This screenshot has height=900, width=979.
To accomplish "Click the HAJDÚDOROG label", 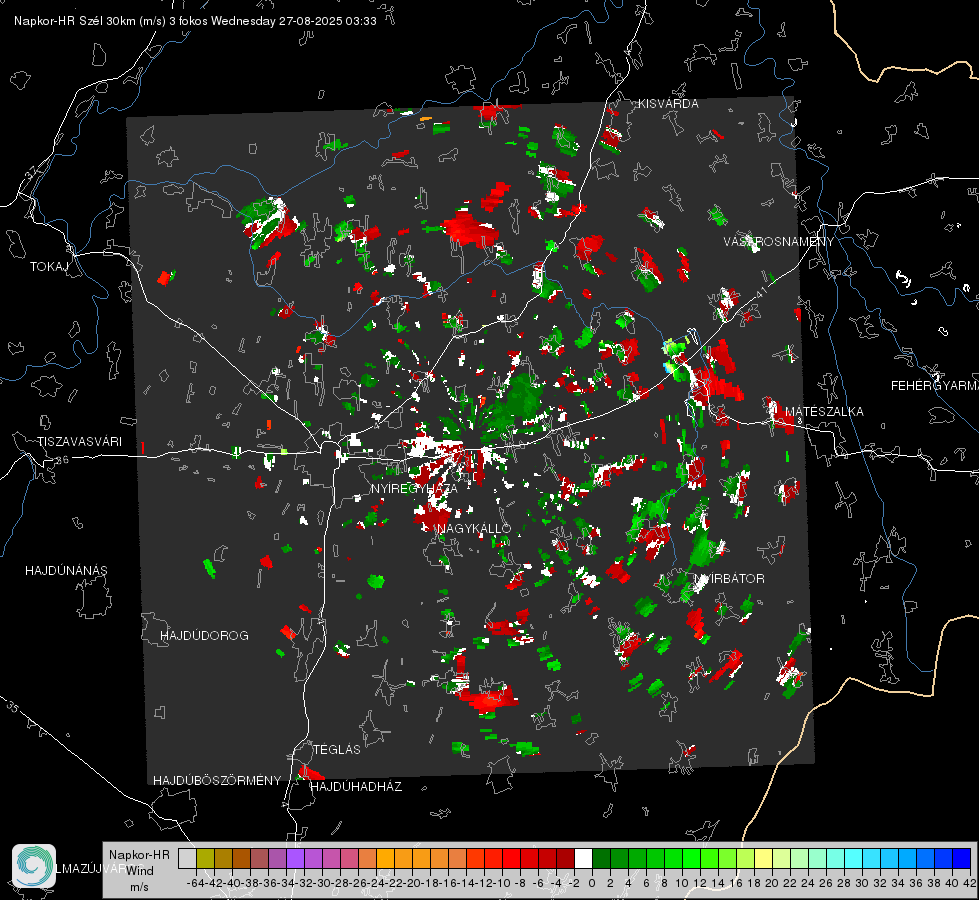I will [204, 635].
